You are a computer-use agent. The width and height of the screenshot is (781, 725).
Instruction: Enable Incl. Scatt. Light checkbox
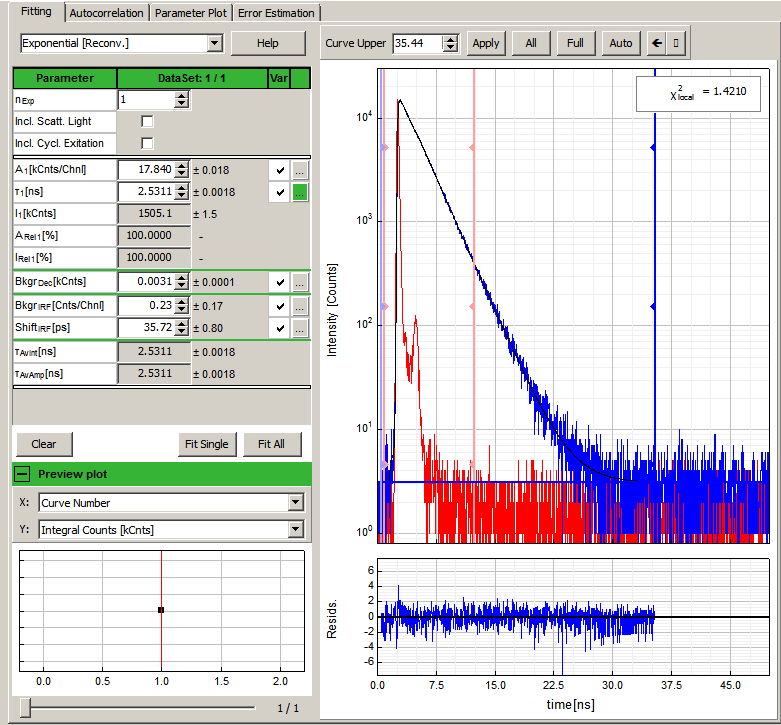pyautogui.click(x=148, y=121)
